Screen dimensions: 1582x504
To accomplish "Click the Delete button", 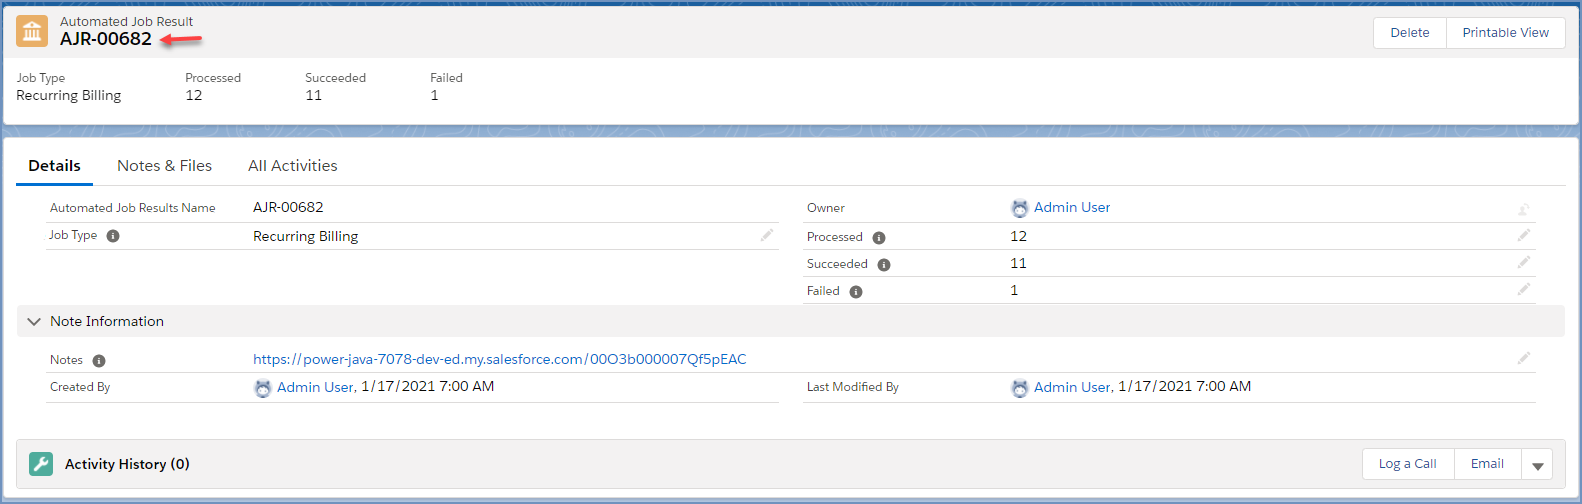I will (1410, 33).
